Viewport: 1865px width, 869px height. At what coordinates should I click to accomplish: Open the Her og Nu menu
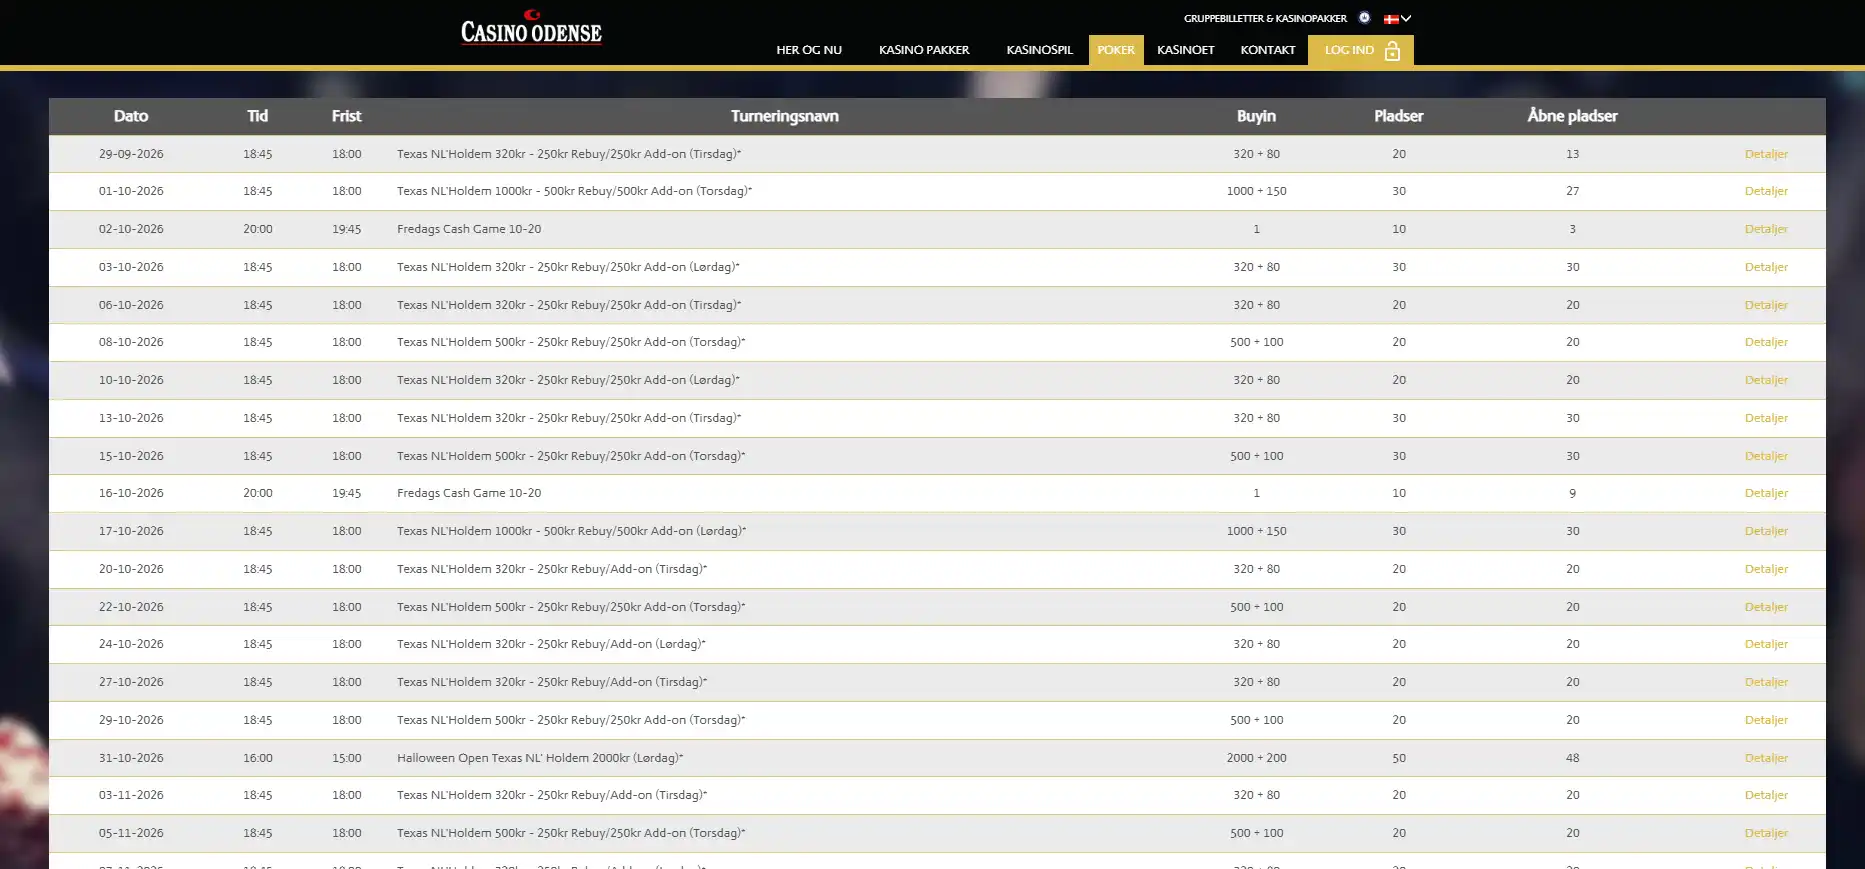click(809, 50)
